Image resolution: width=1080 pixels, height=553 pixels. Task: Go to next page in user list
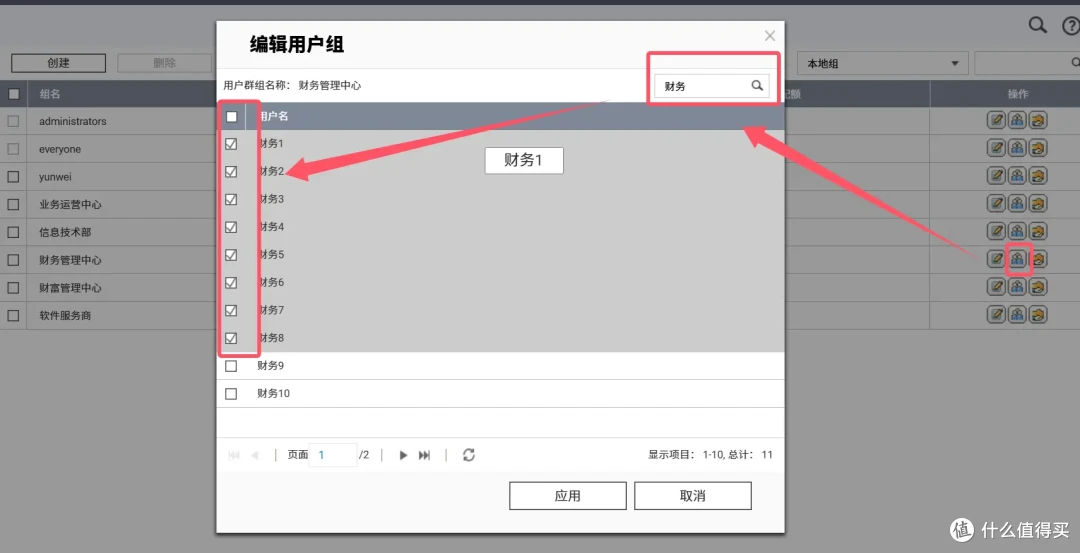coord(403,455)
